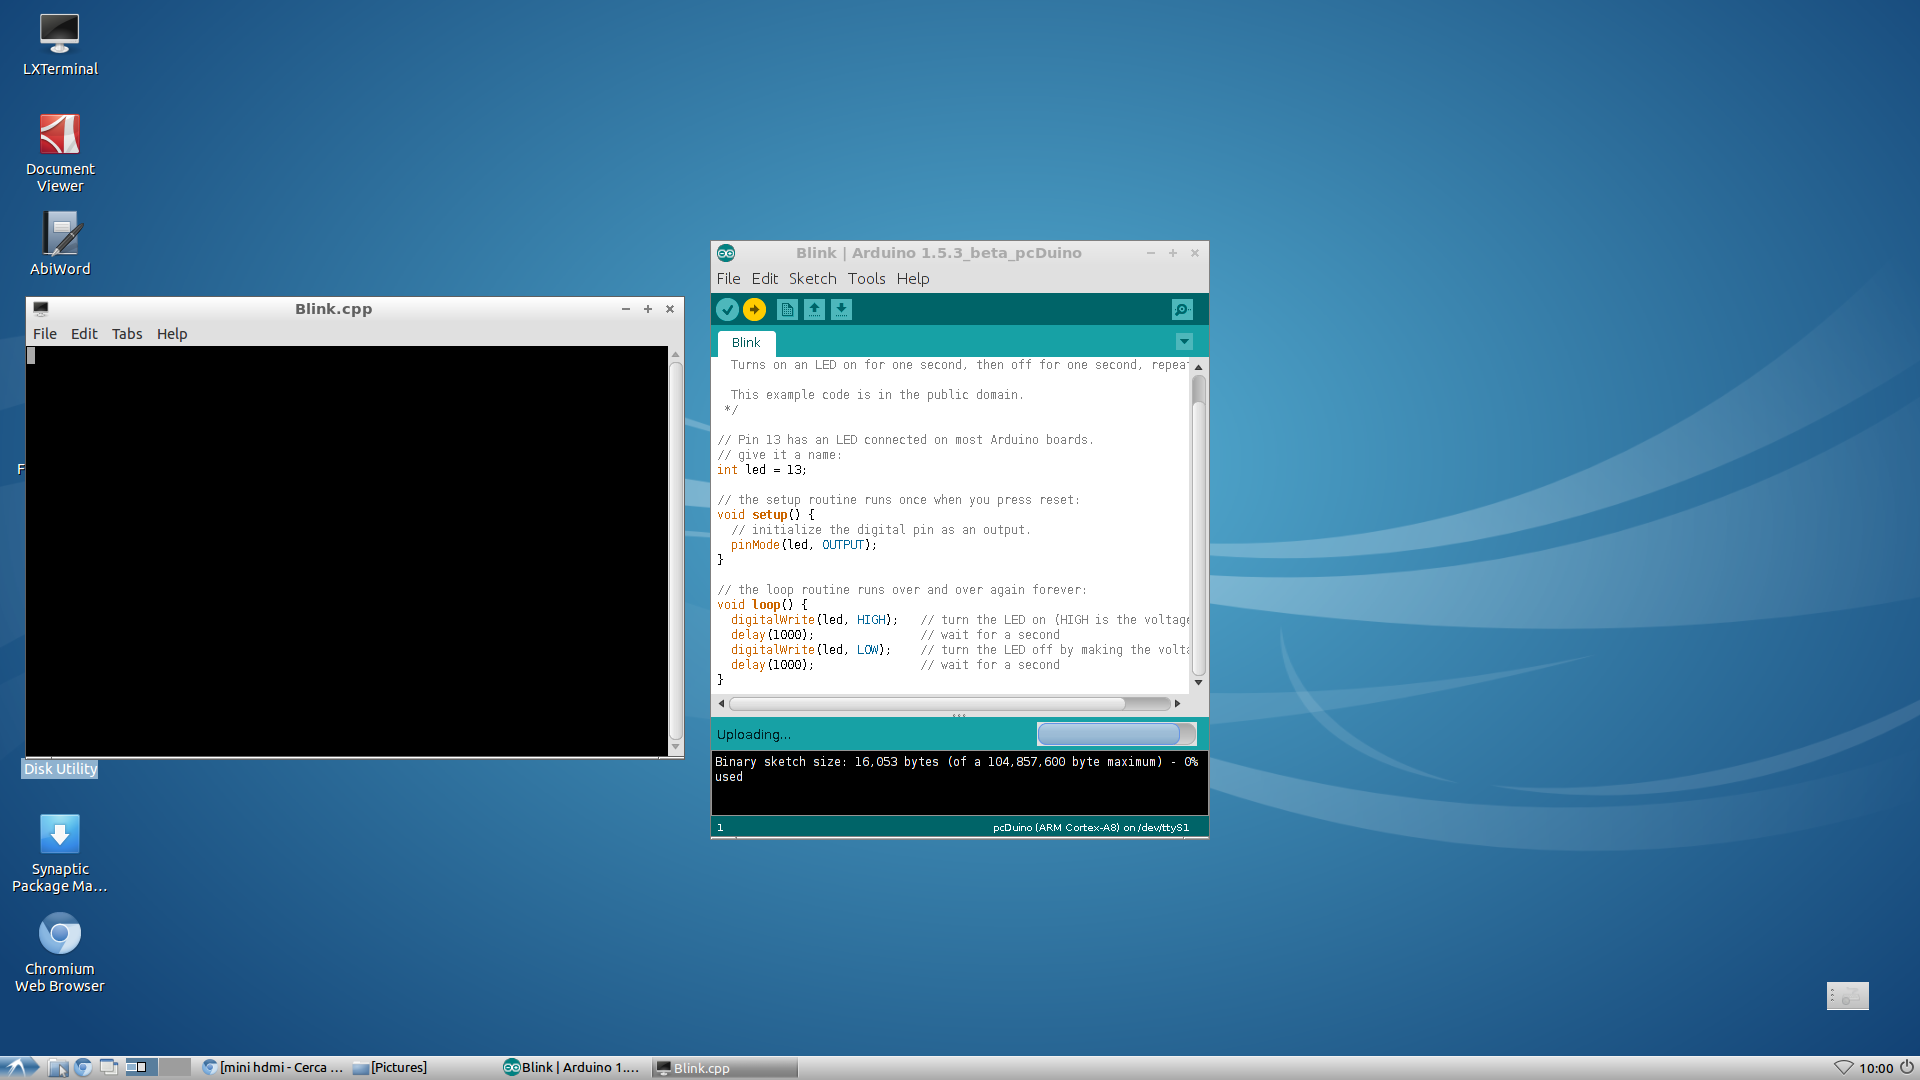Open the terminal Tabs menu
The width and height of the screenshot is (1920, 1080).
click(x=127, y=334)
